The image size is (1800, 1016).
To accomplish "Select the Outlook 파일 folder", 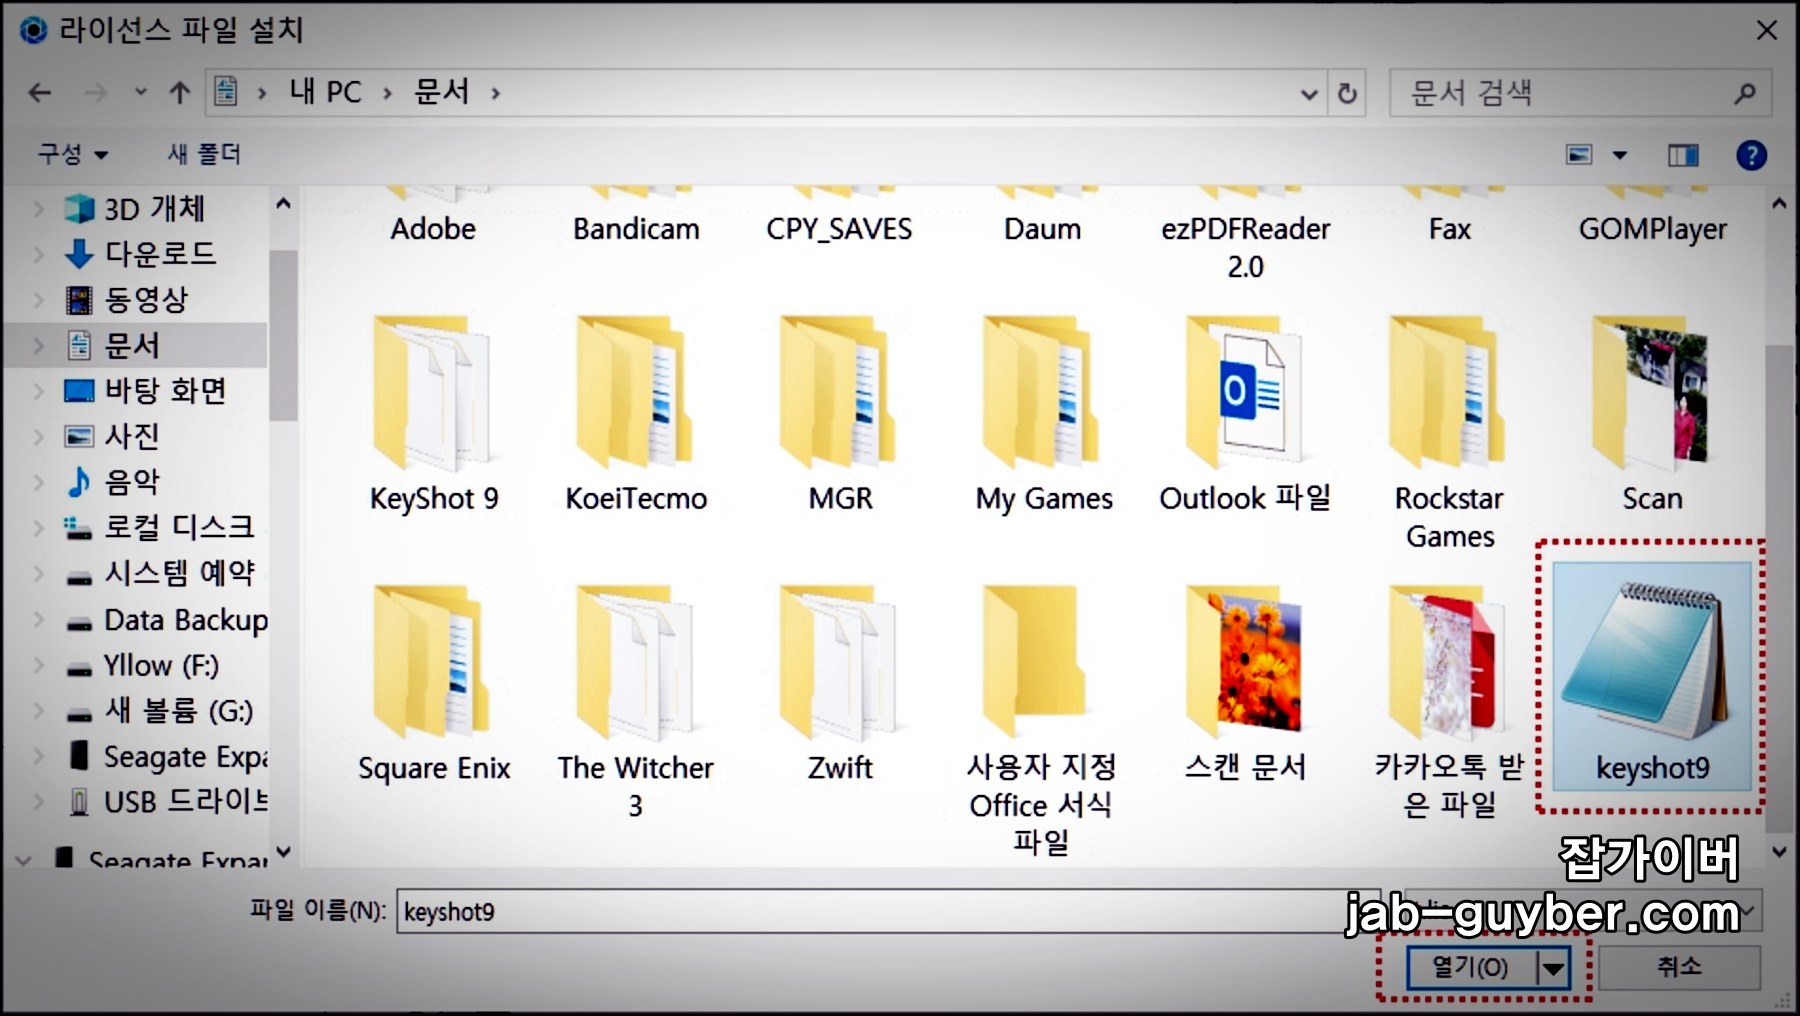I will 1245,415.
